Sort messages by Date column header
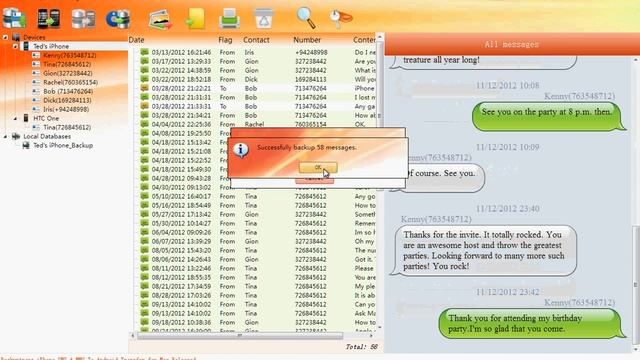 pyautogui.click(x=136, y=40)
